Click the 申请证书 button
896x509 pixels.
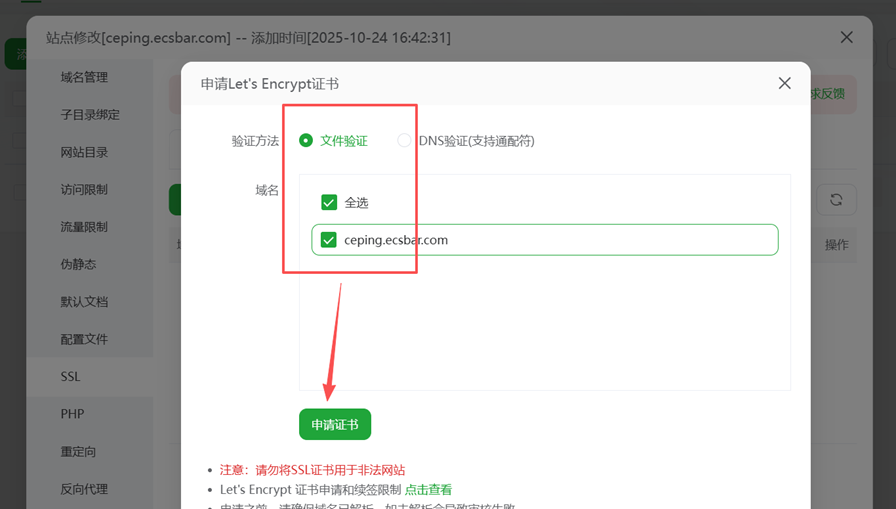(335, 424)
